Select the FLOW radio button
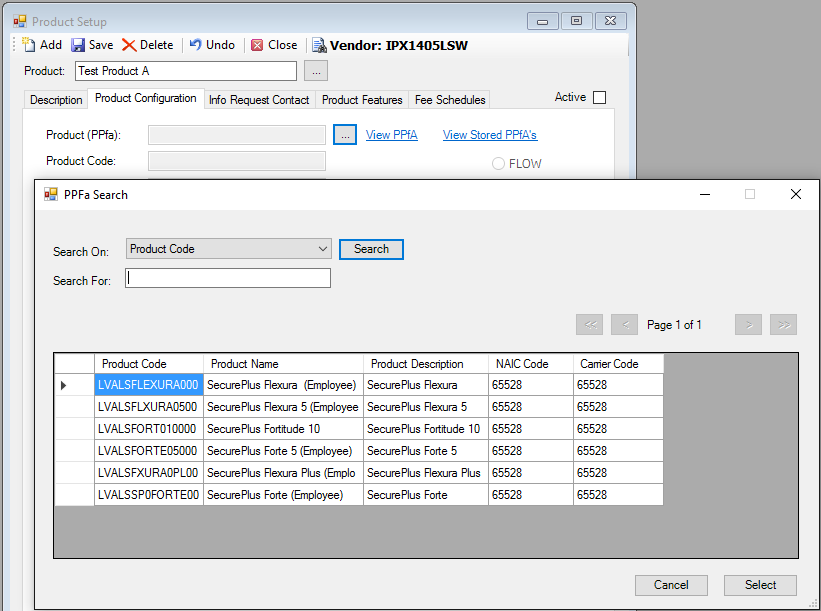 [x=498, y=164]
